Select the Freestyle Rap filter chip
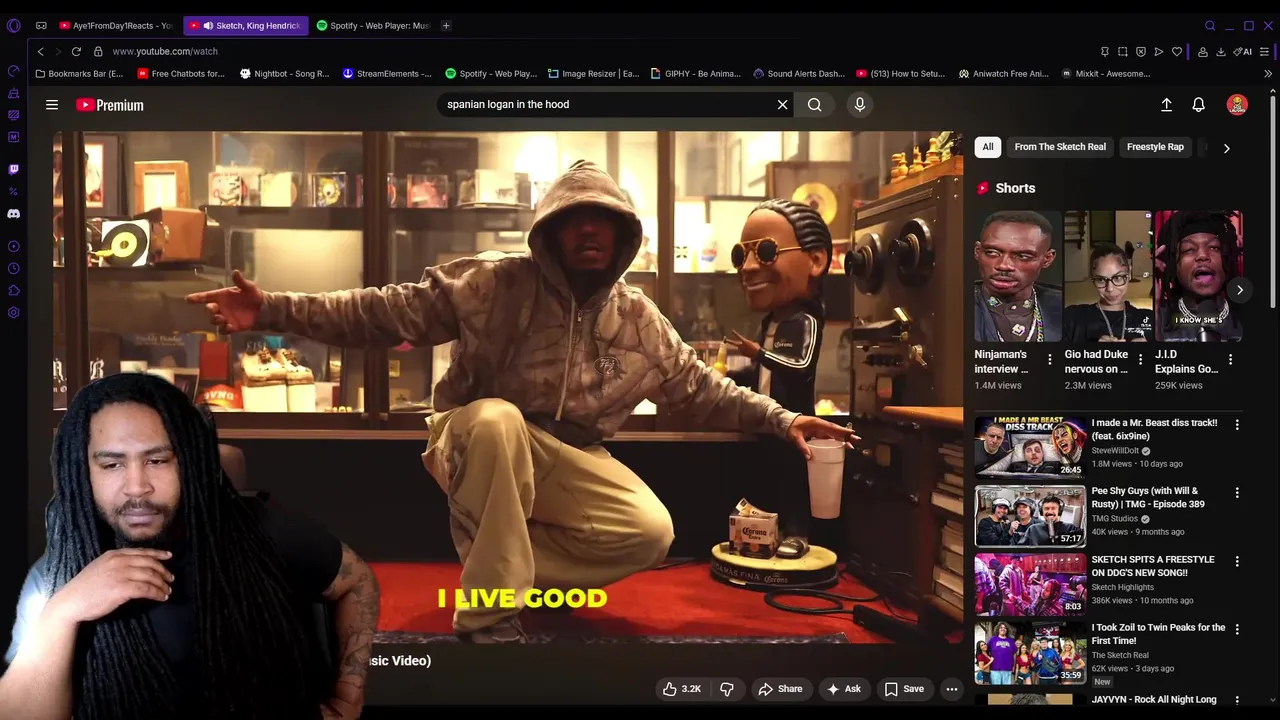 point(1155,147)
